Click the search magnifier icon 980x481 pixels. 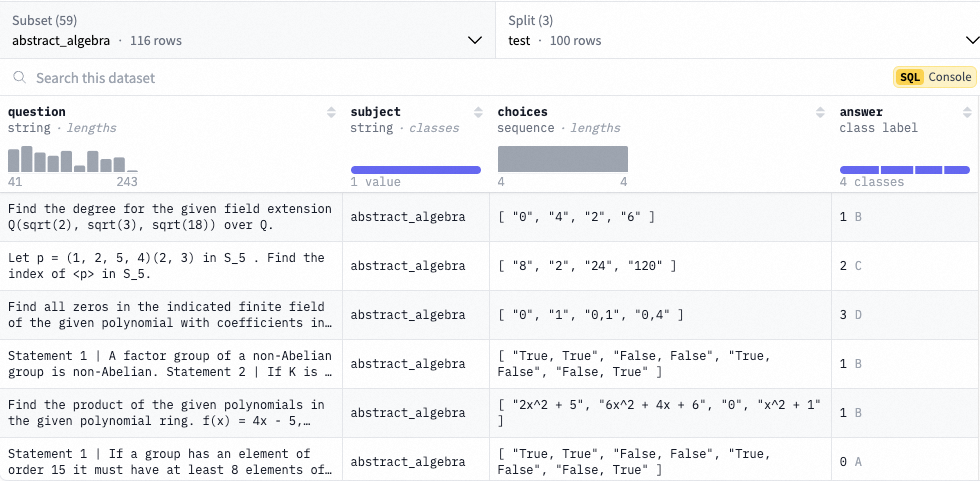[20, 78]
